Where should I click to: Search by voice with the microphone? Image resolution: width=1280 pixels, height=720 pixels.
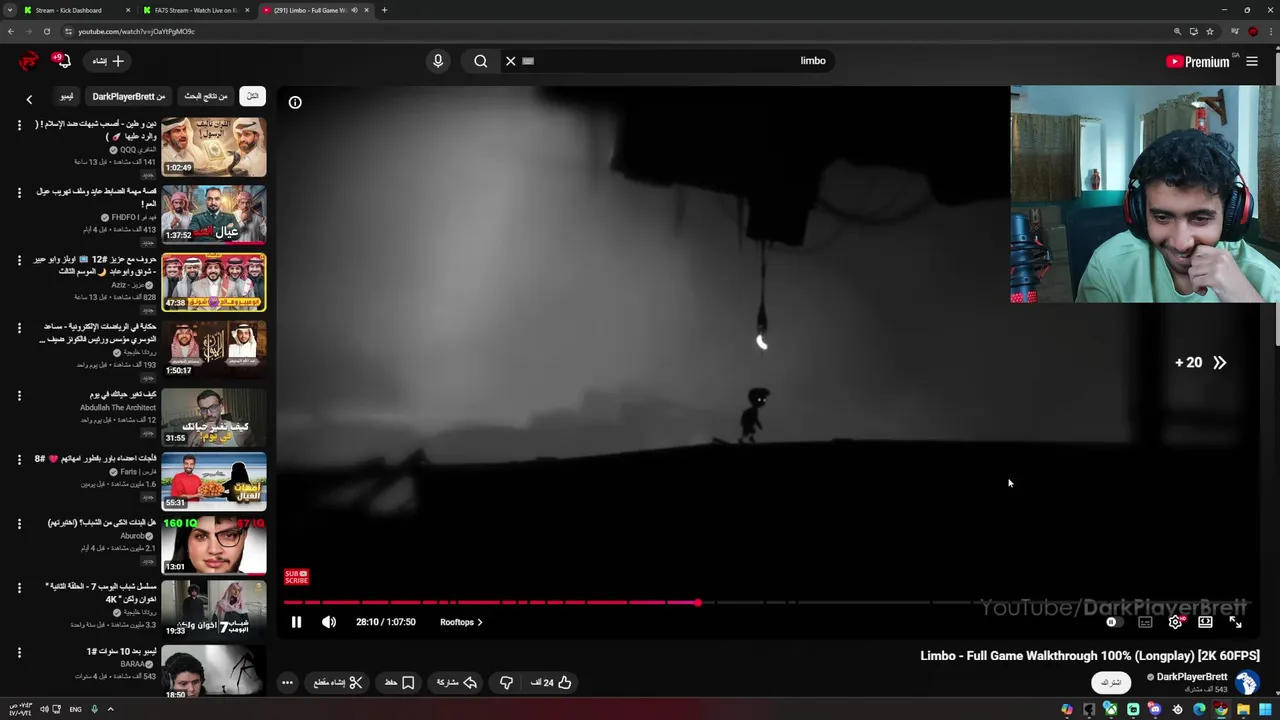pos(438,61)
